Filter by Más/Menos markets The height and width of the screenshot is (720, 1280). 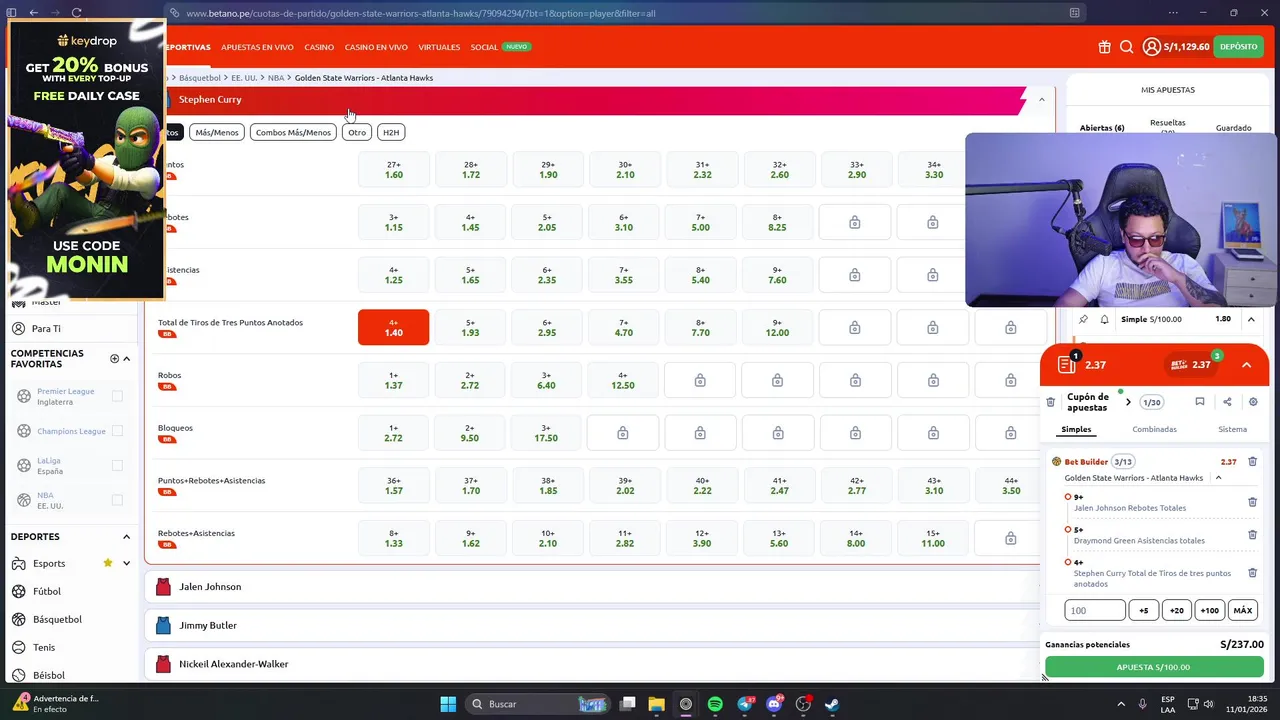coord(217,132)
